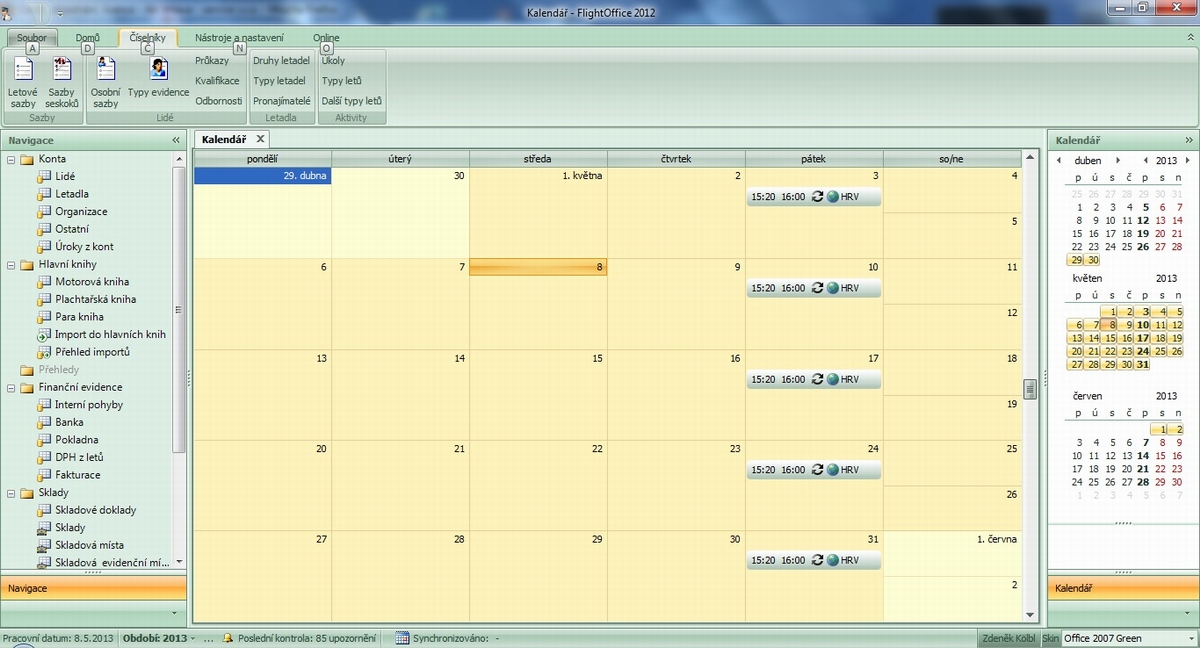Click the Průkazy button in ribbon
This screenshot has height=648, width=1200.
pos(211,61)
